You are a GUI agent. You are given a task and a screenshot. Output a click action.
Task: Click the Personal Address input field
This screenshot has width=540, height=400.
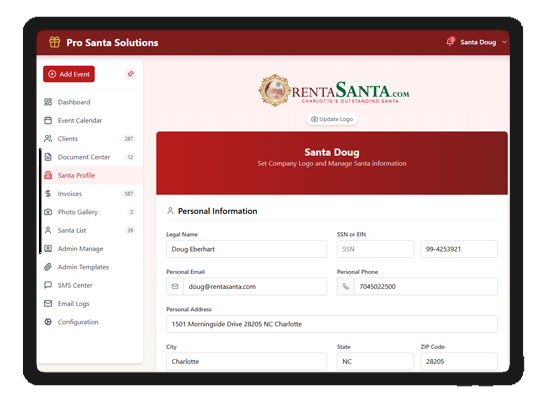332,324
